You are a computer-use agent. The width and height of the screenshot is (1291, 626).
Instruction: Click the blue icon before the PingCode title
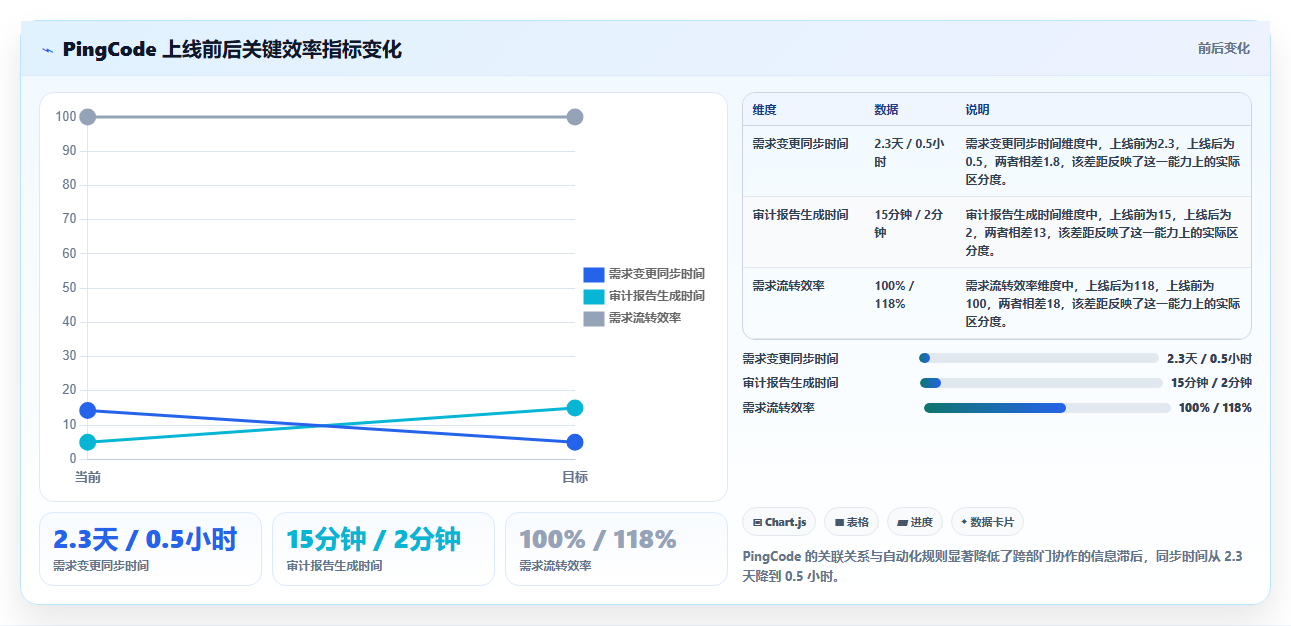click(48, 50)
